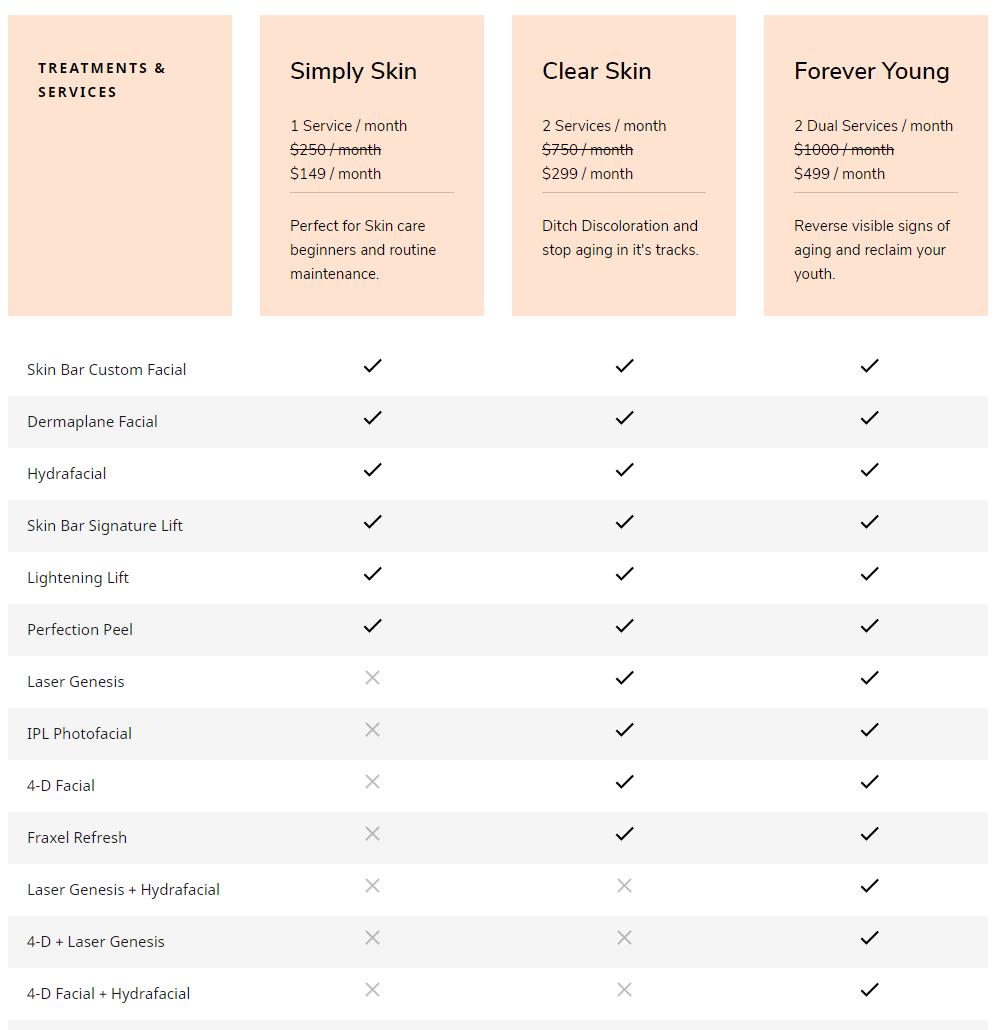The width and height of the screenshot is (1000, 1030).
Task: Click Forever Young checkmark for 4-D Facial + Hydrafacial
Action: [x=869, y=990]
